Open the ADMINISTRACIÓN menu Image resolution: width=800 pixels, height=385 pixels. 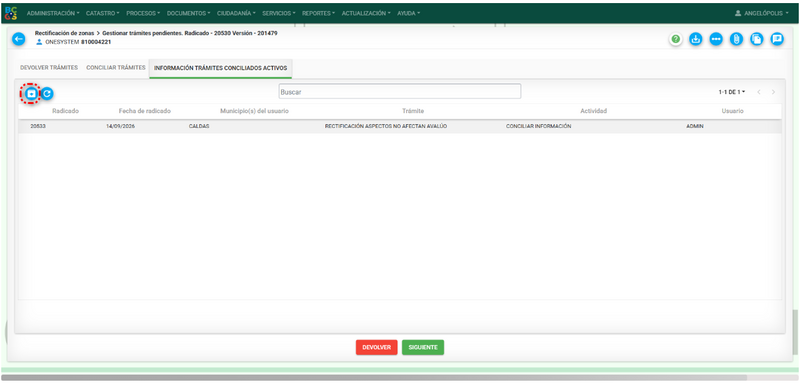53,13
